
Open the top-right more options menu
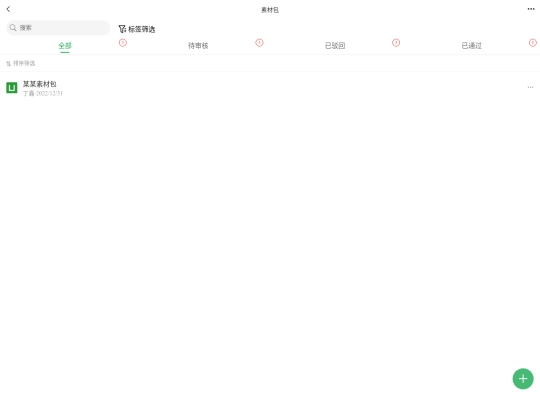pos(531,9)
